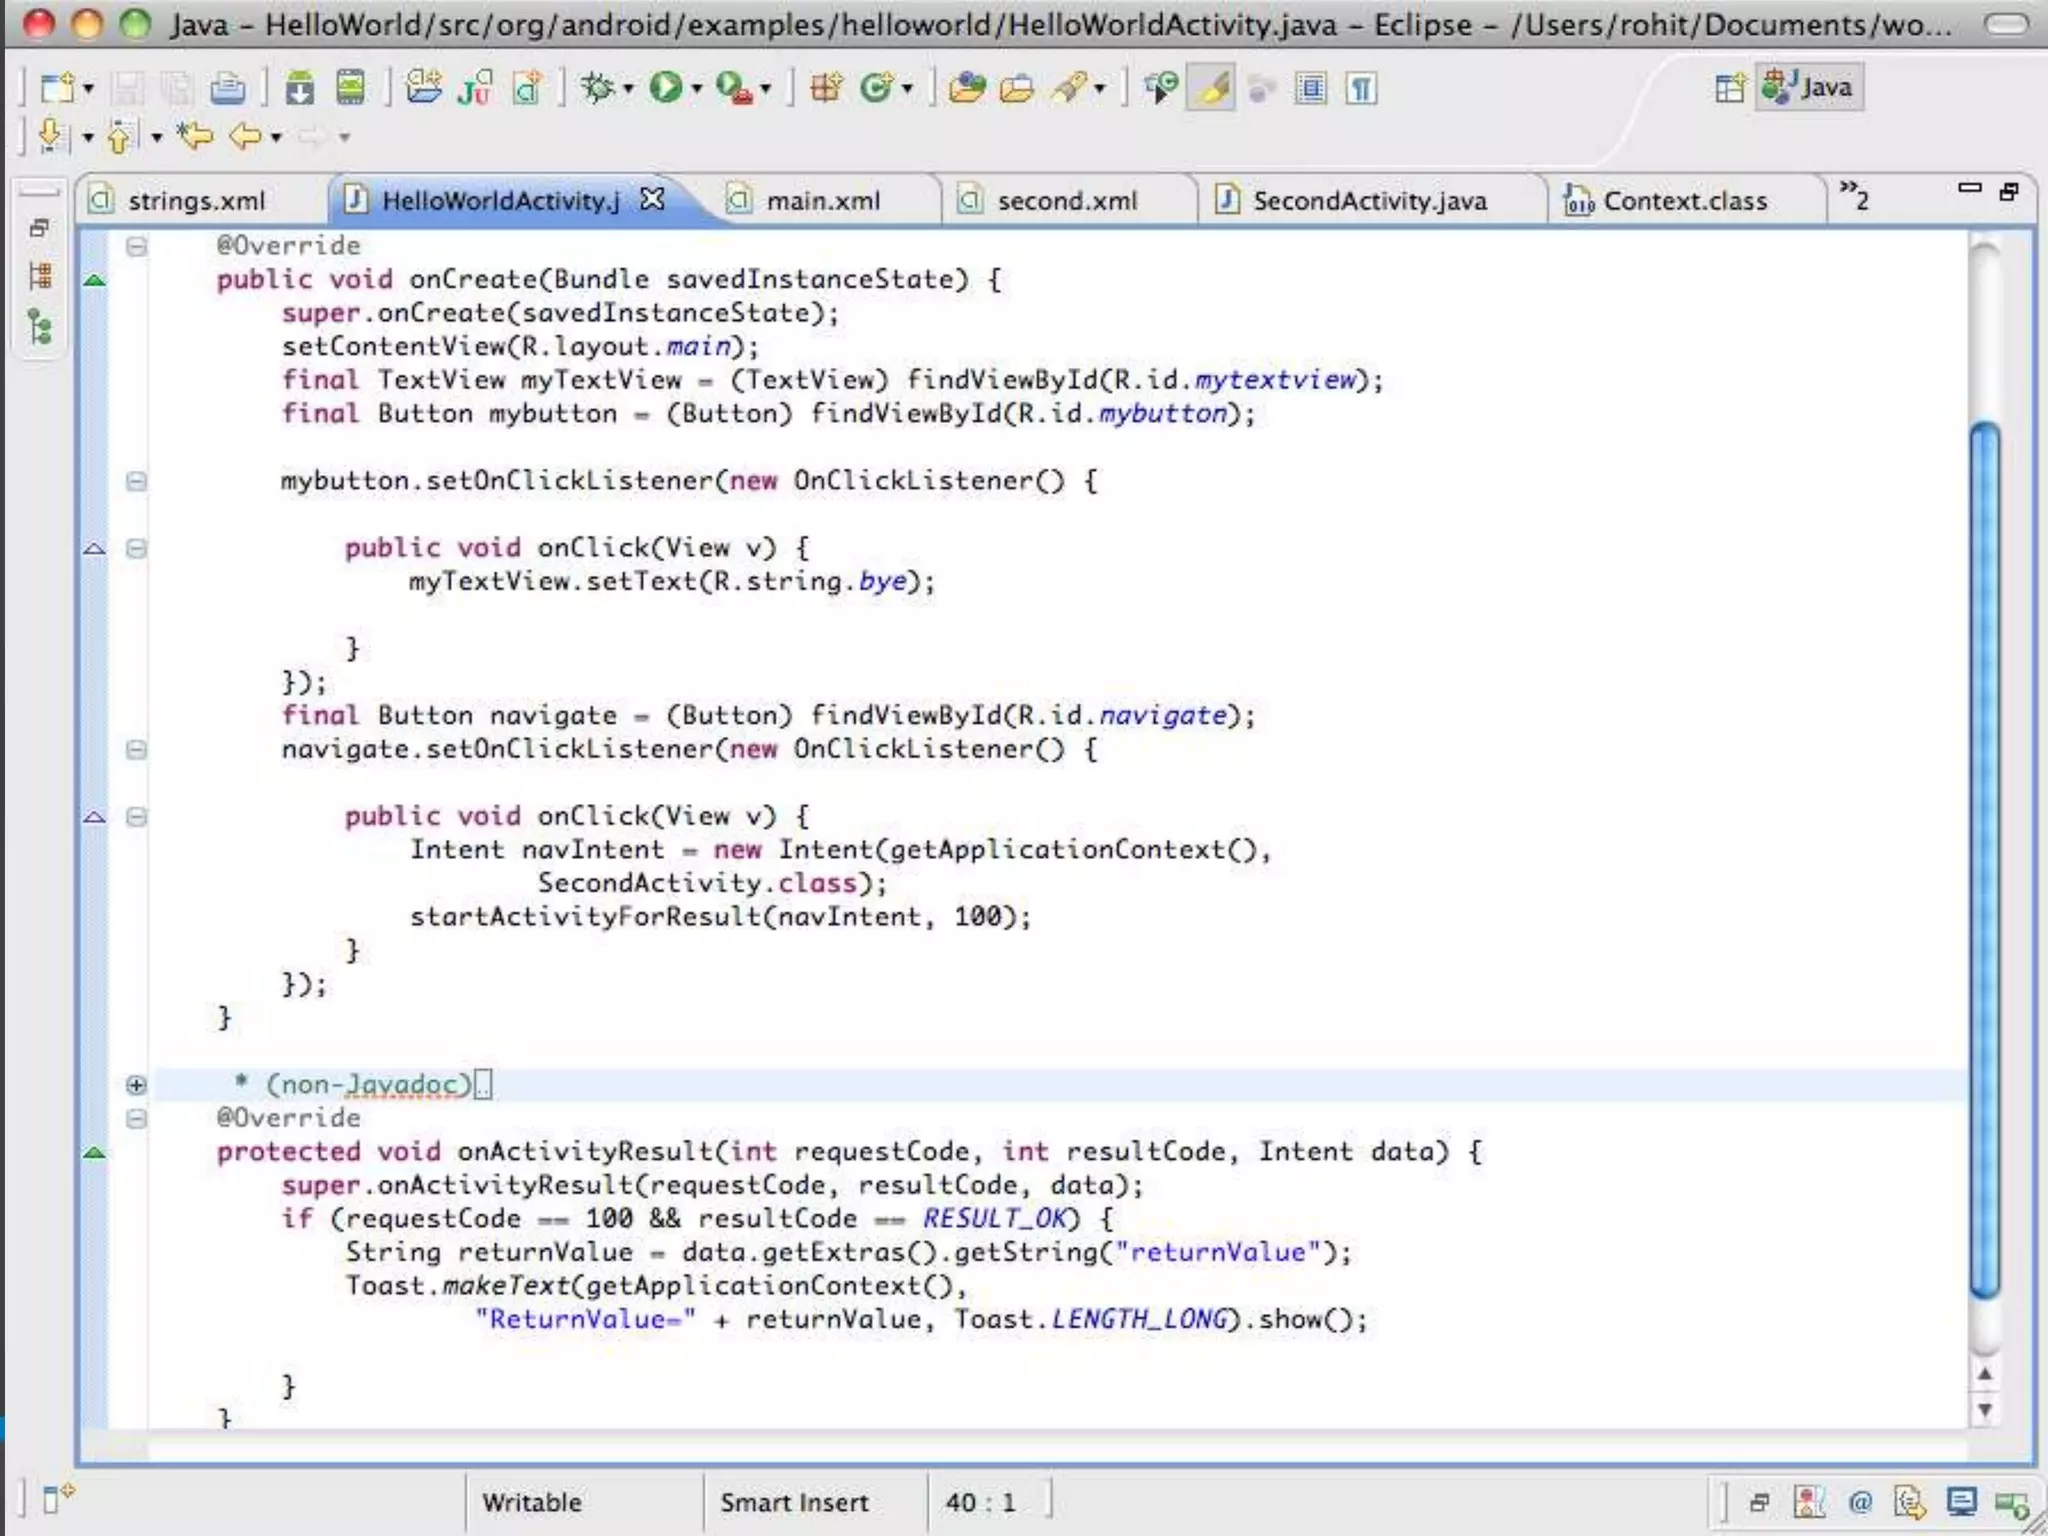Click the Open Task folder icon
The image size is (2048, 1536).
[x=1017, y=89]
